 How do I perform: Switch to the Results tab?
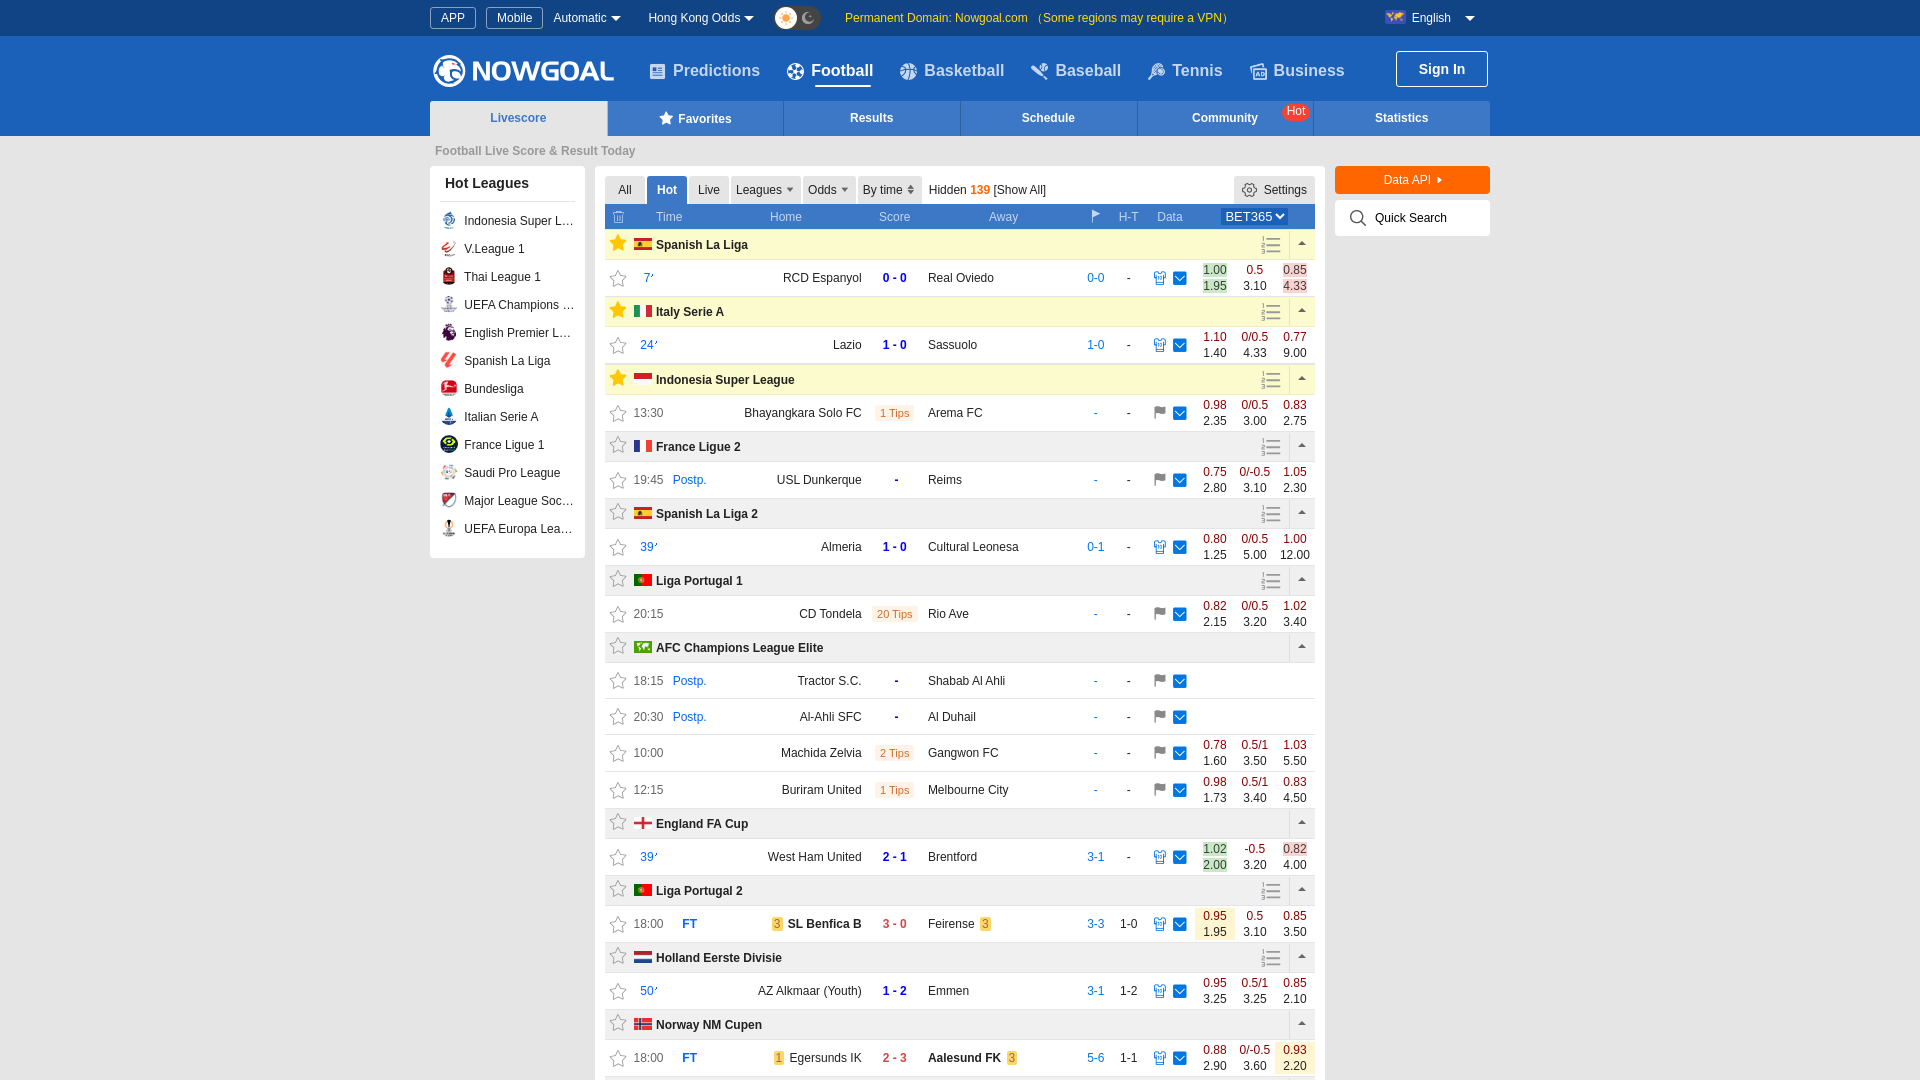pyautogui.click(x=872, y=118)
